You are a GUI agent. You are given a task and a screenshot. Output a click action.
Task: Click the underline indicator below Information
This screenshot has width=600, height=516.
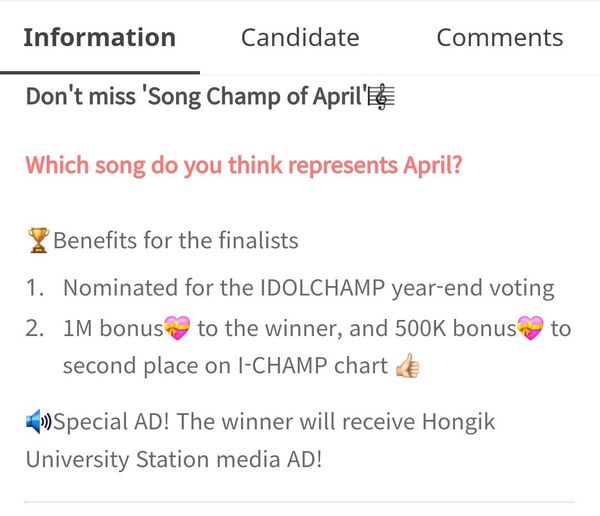point(100,72)
